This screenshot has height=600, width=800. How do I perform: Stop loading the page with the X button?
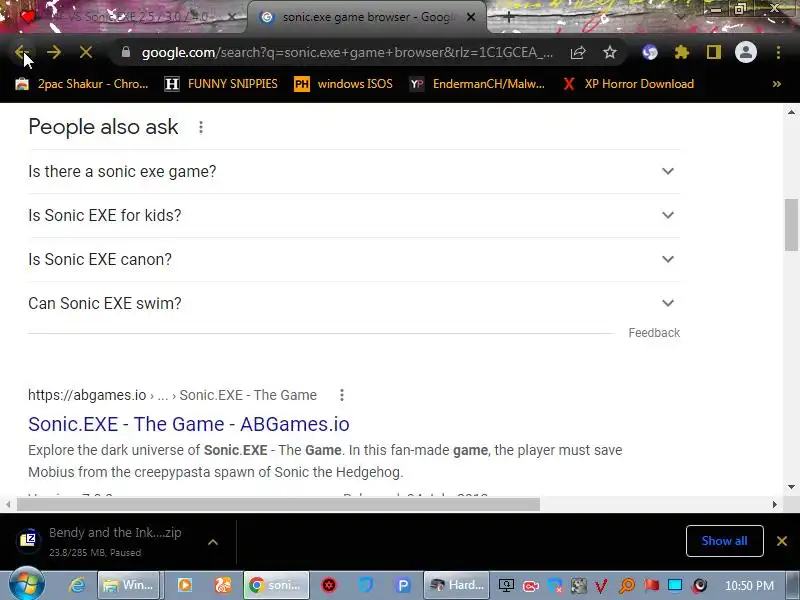pos(86,52)
